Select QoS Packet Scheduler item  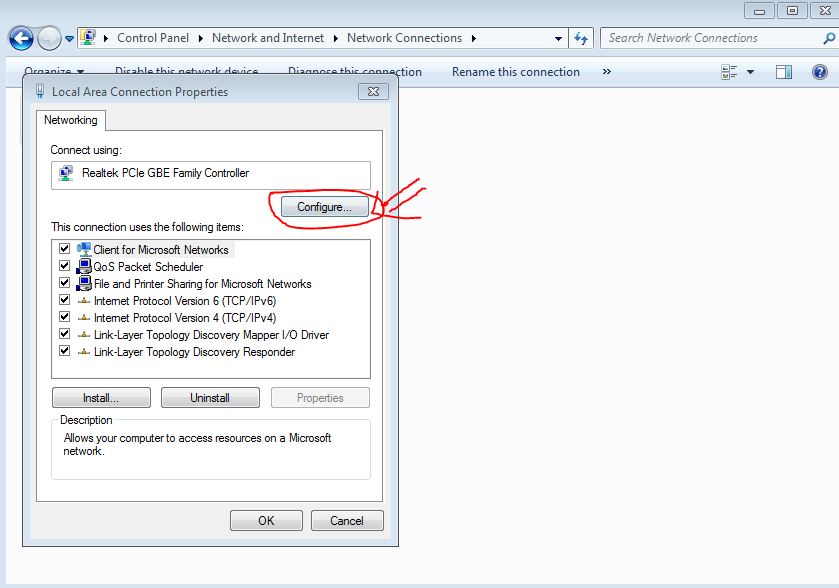point(148,267)
